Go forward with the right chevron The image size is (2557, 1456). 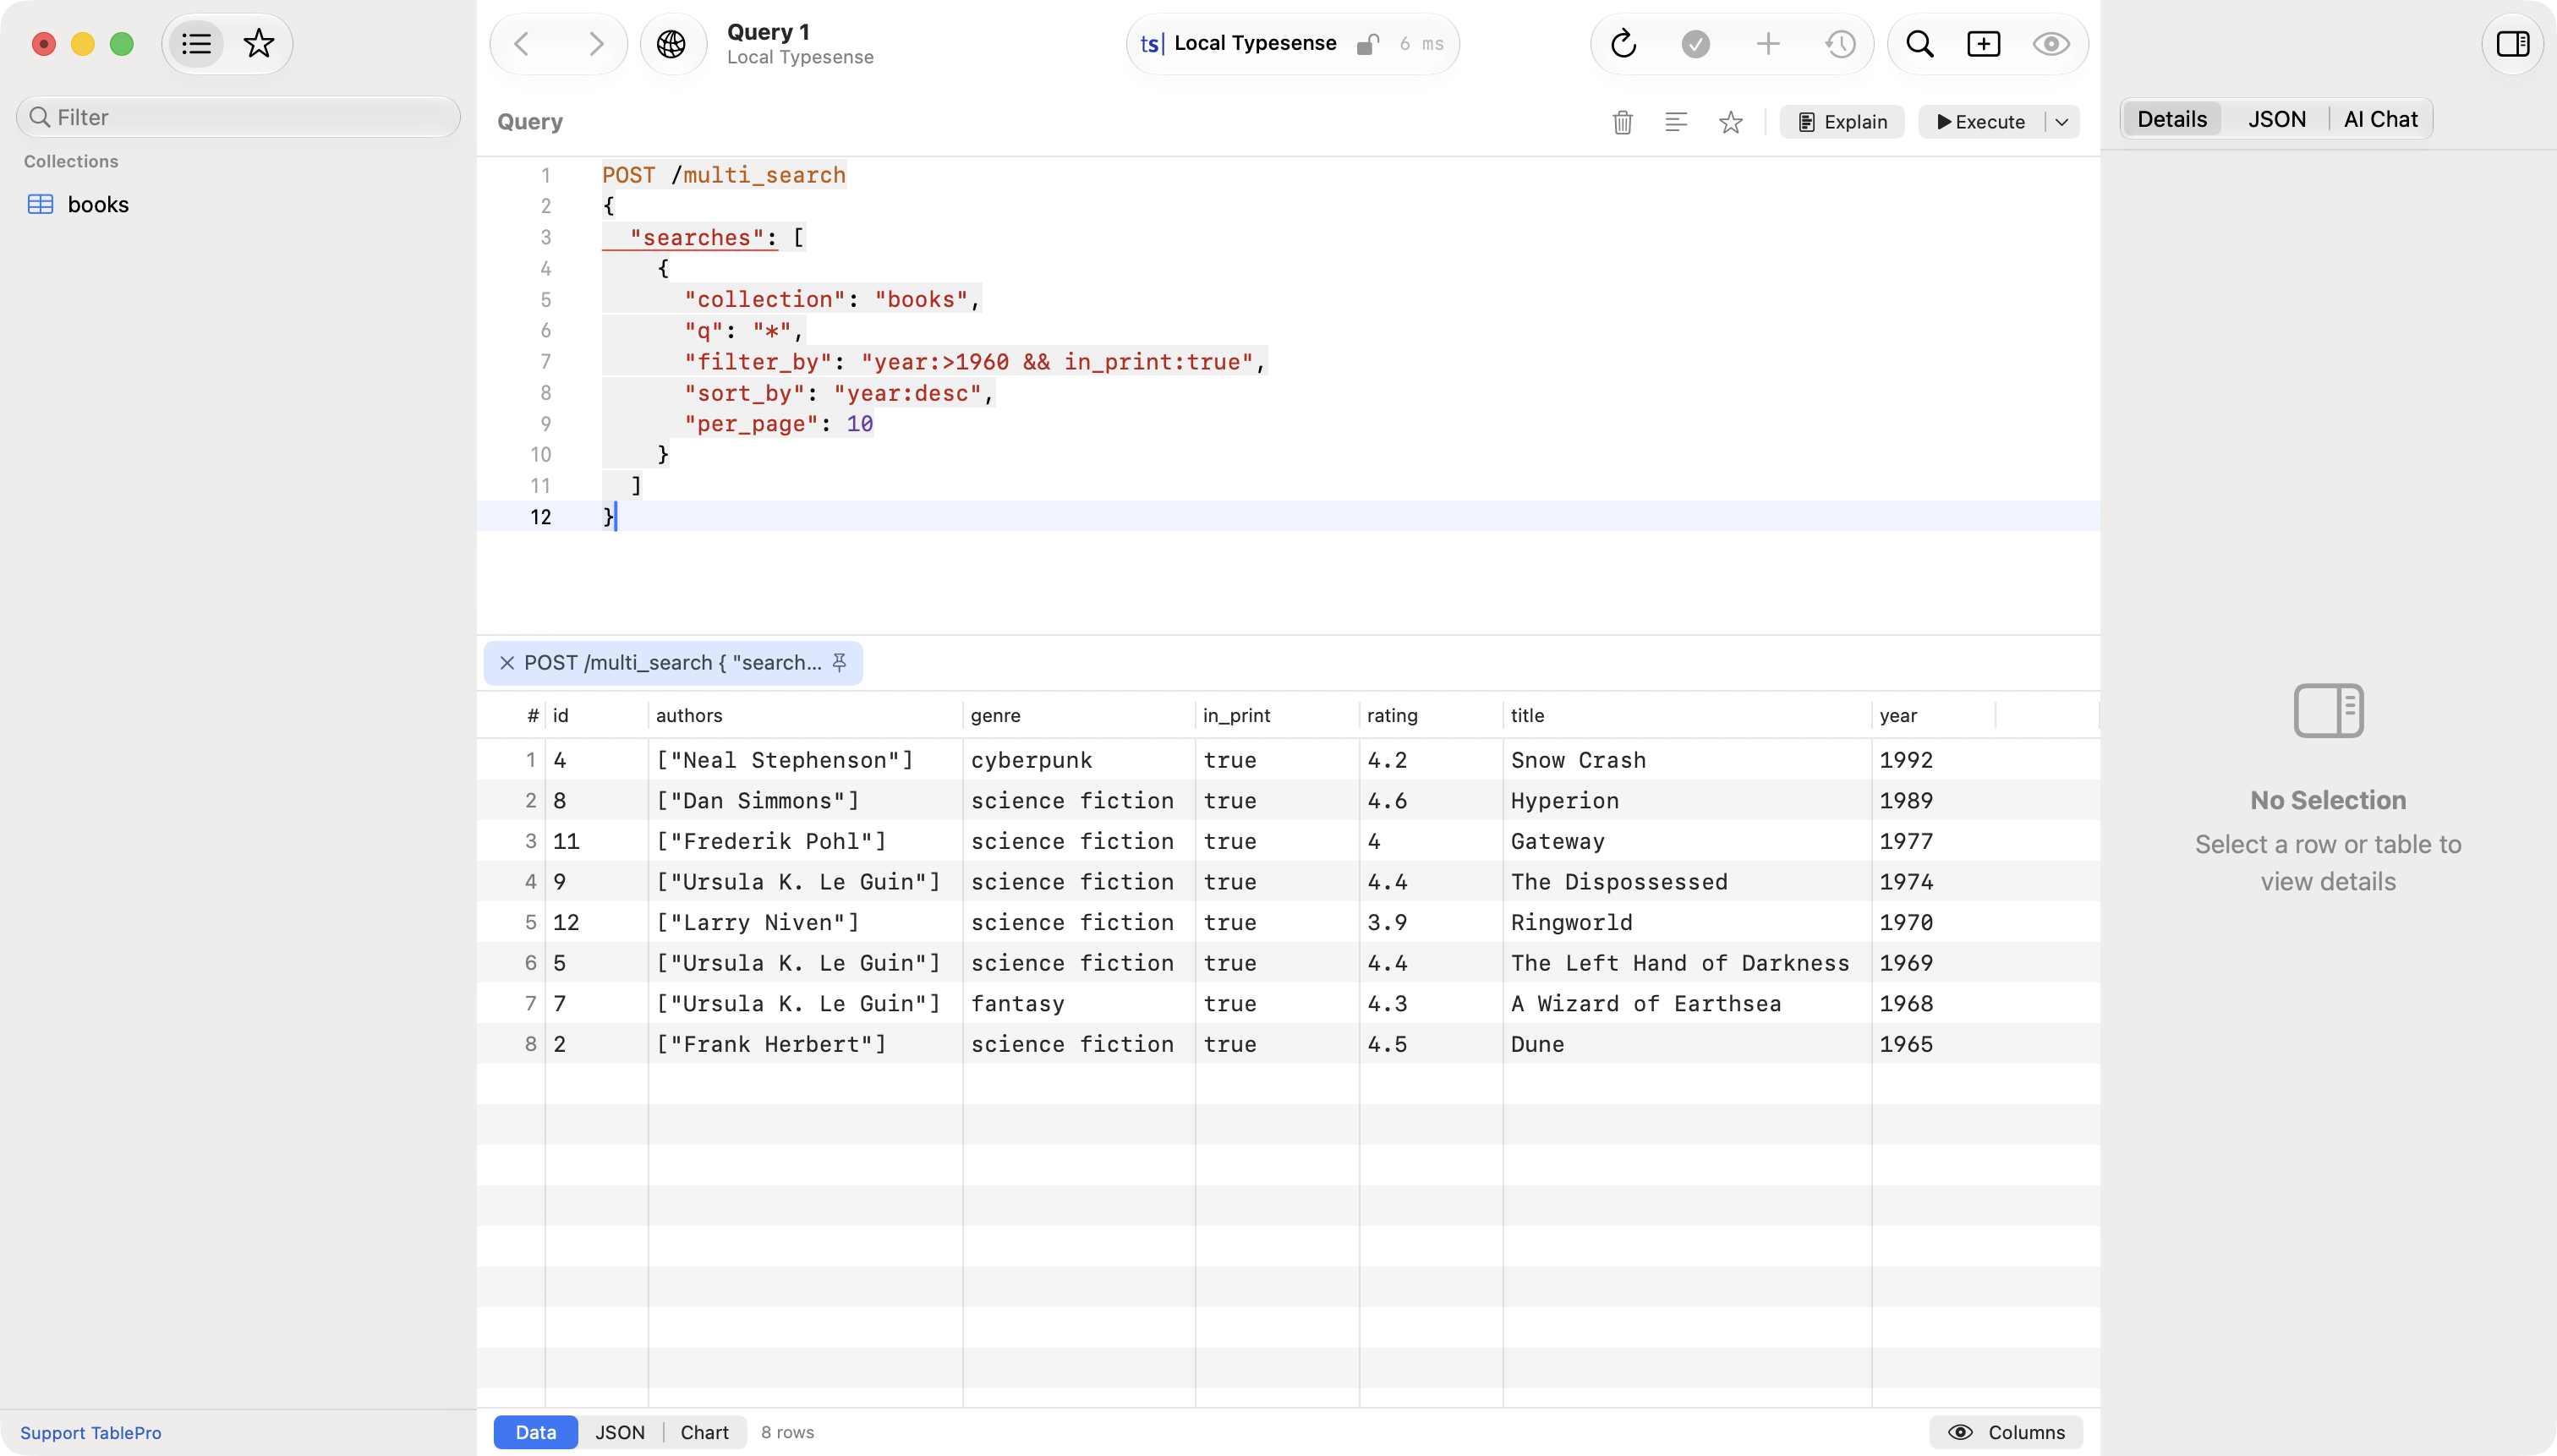click(596, 44)
